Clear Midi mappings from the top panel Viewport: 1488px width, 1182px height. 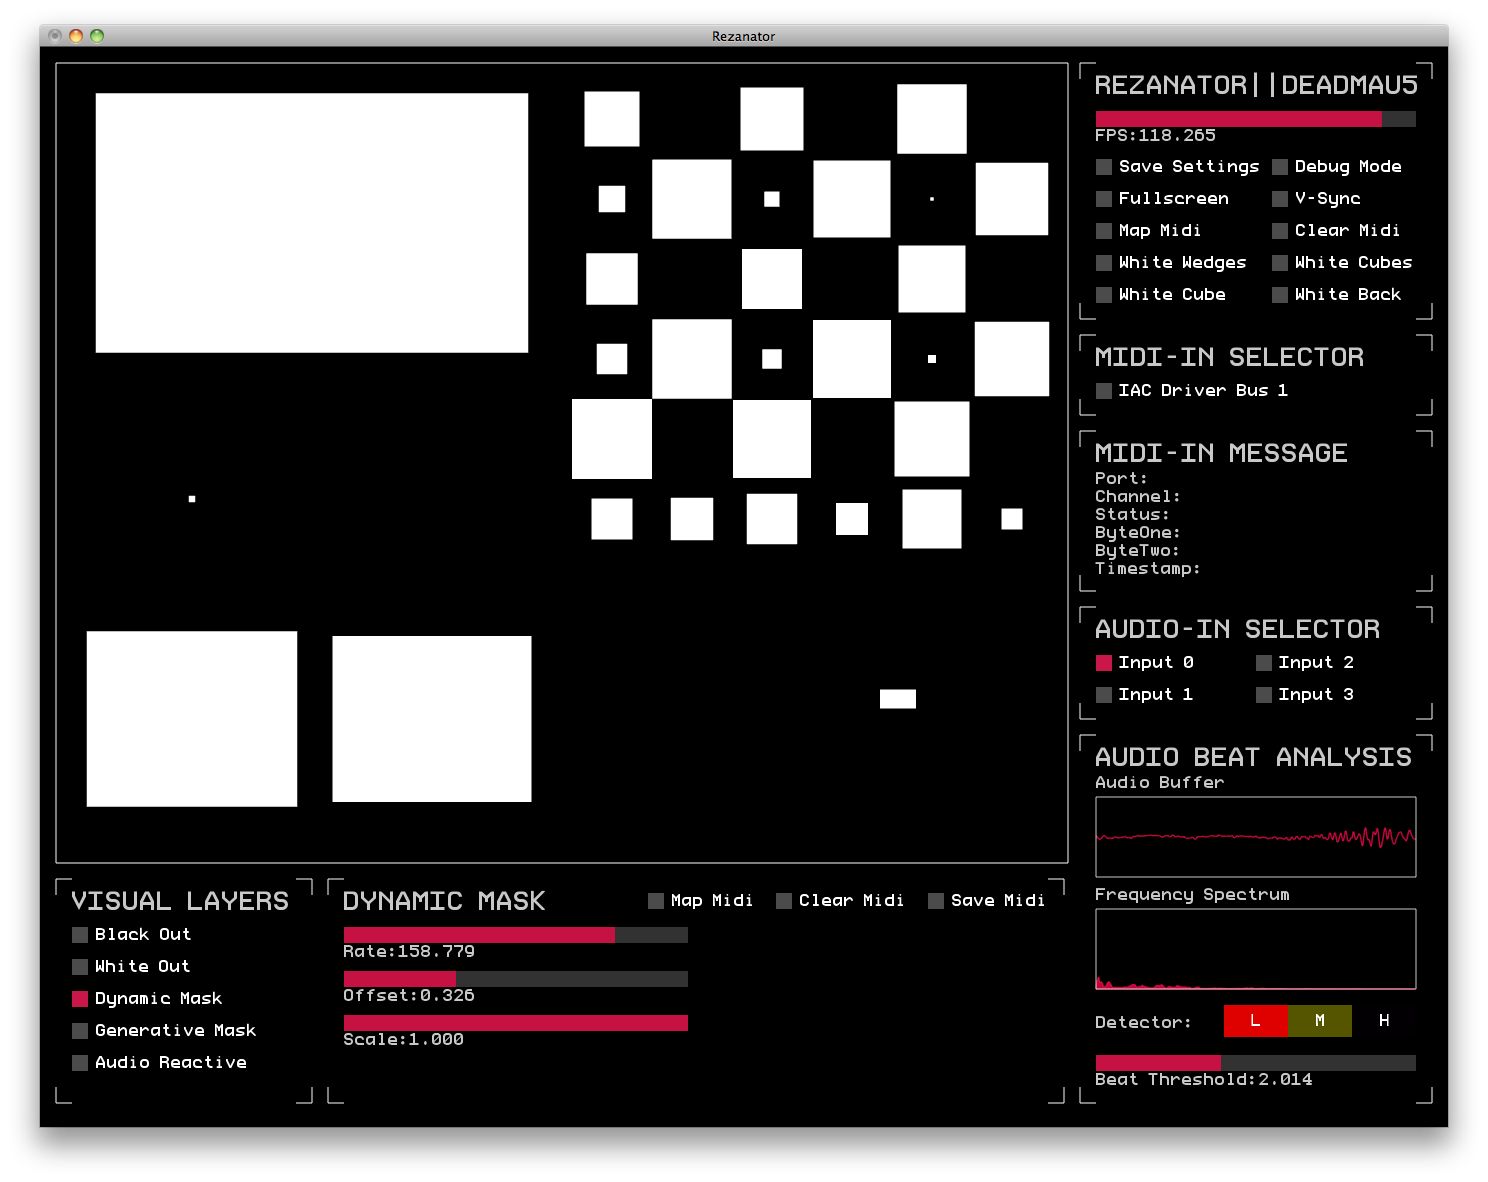pyautogui.click(x=1281, y=231)
